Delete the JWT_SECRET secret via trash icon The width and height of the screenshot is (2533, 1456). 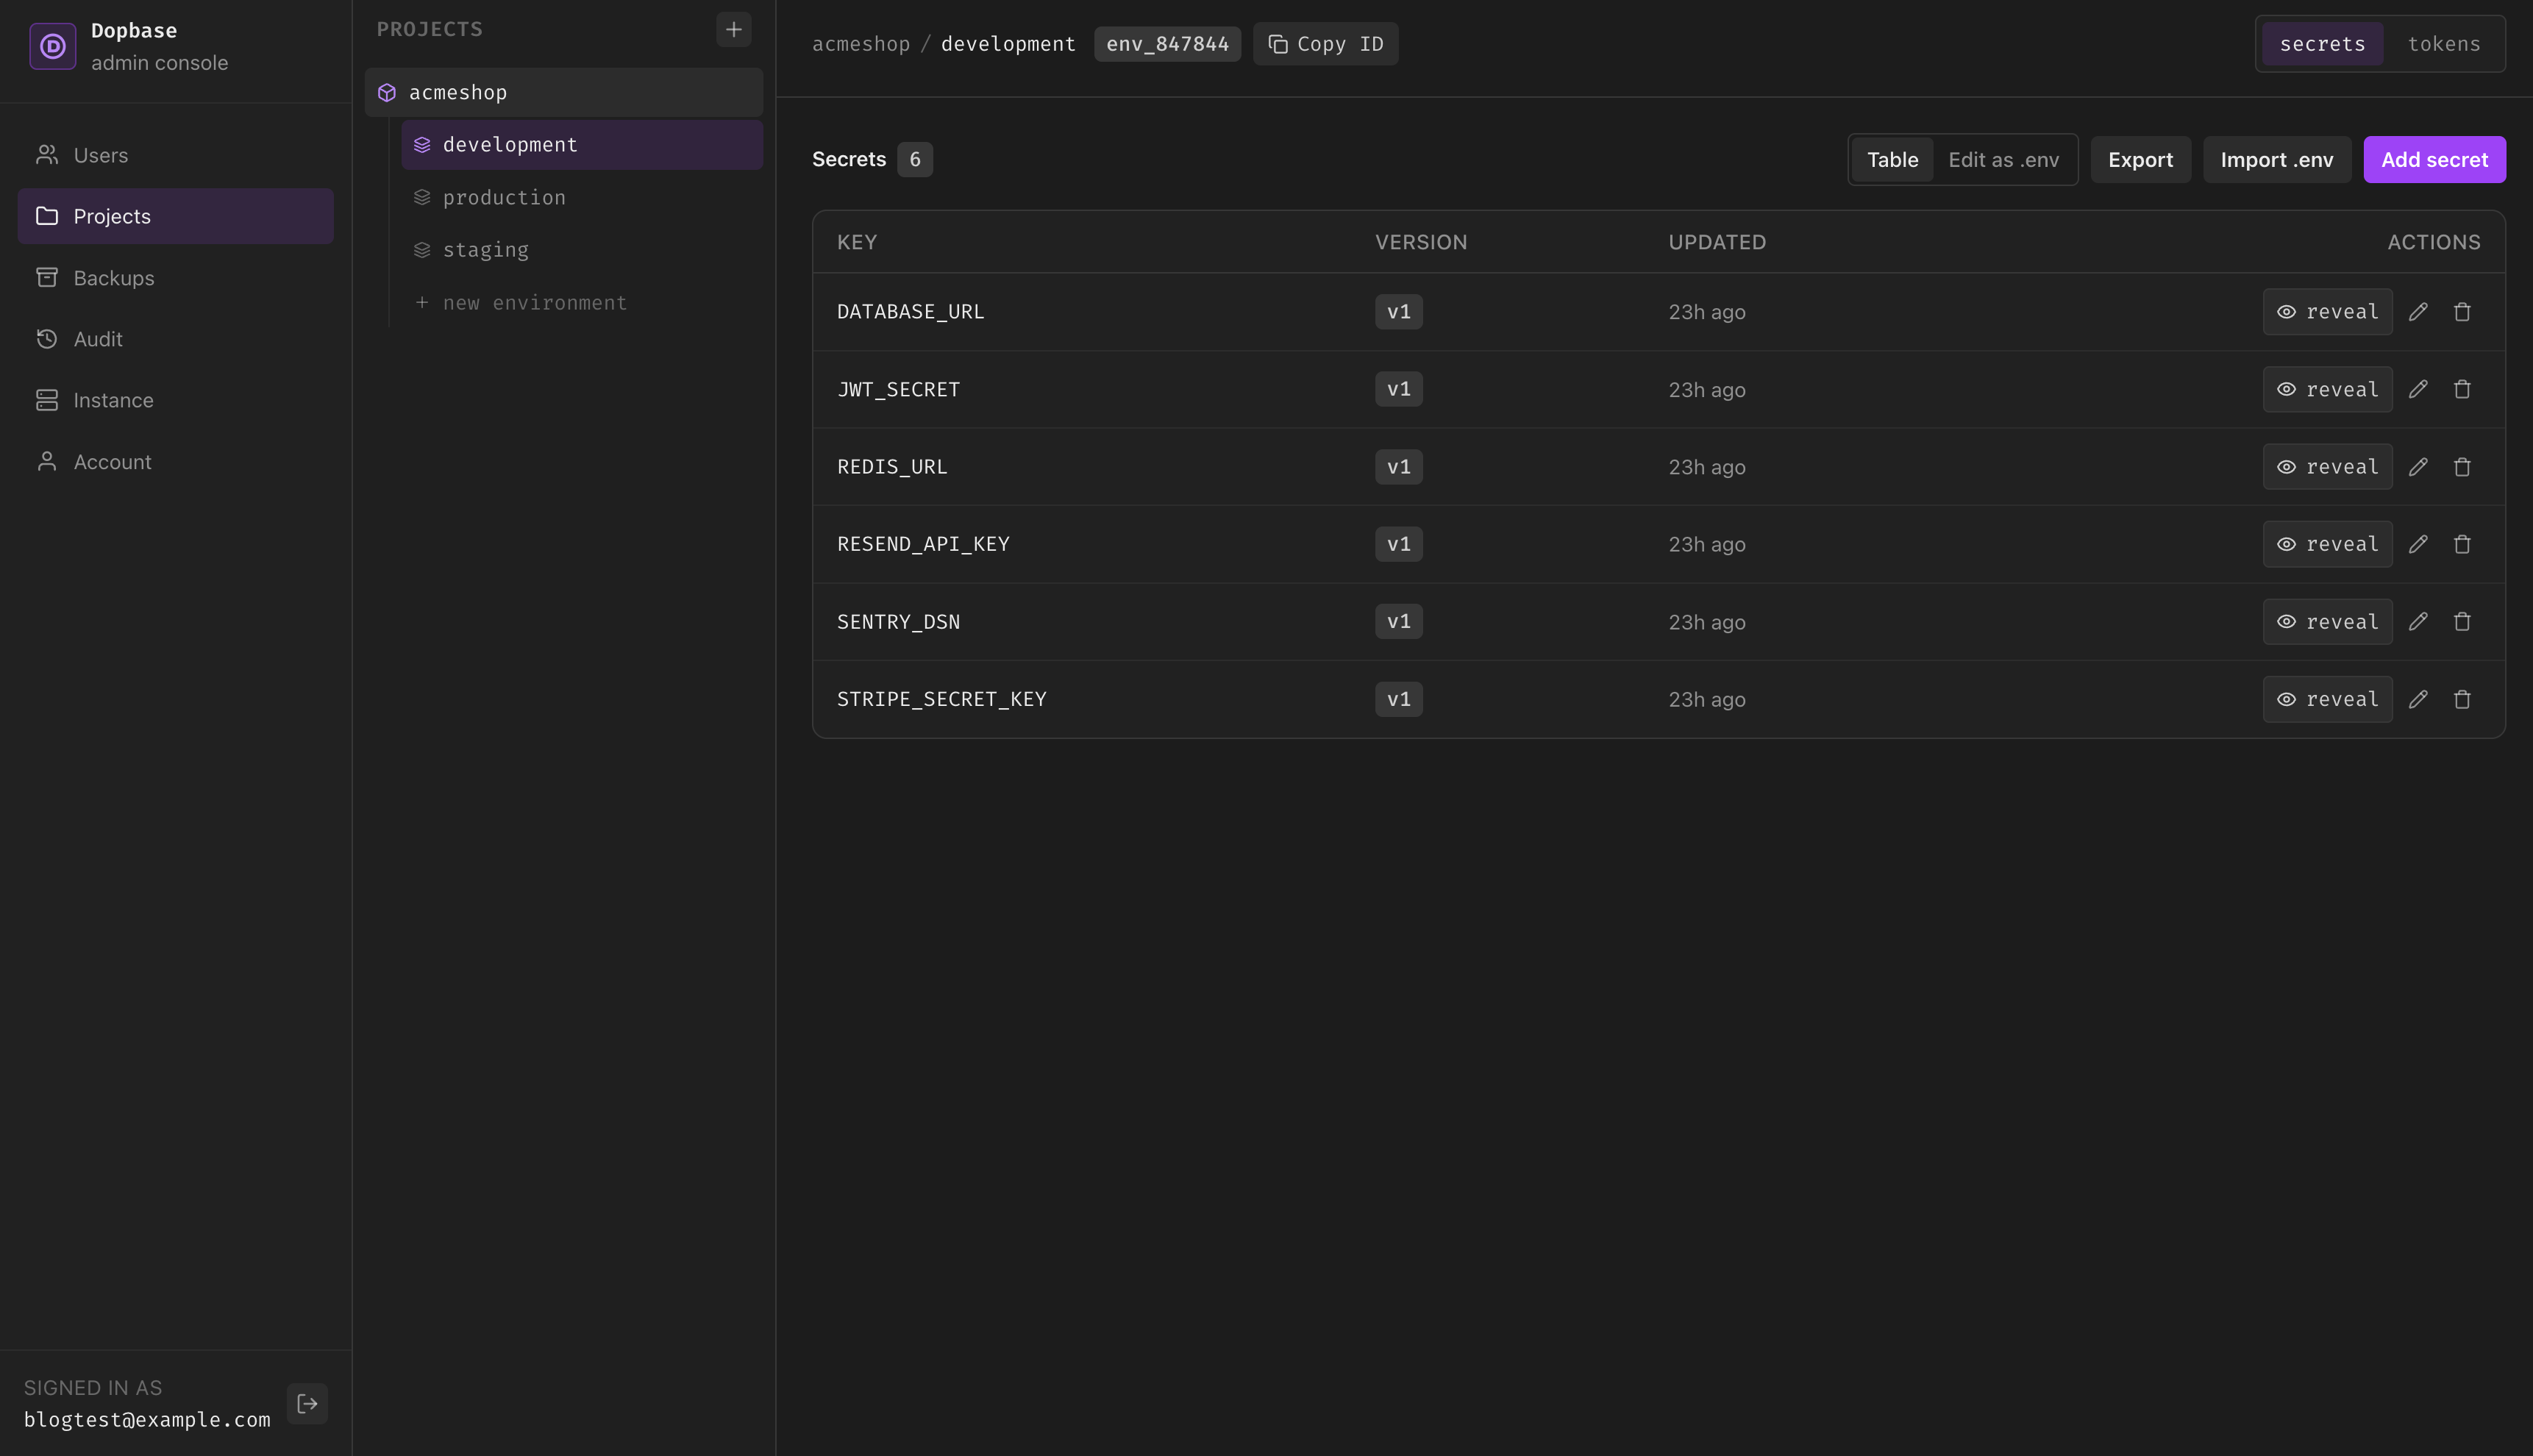click(2462, 389)
